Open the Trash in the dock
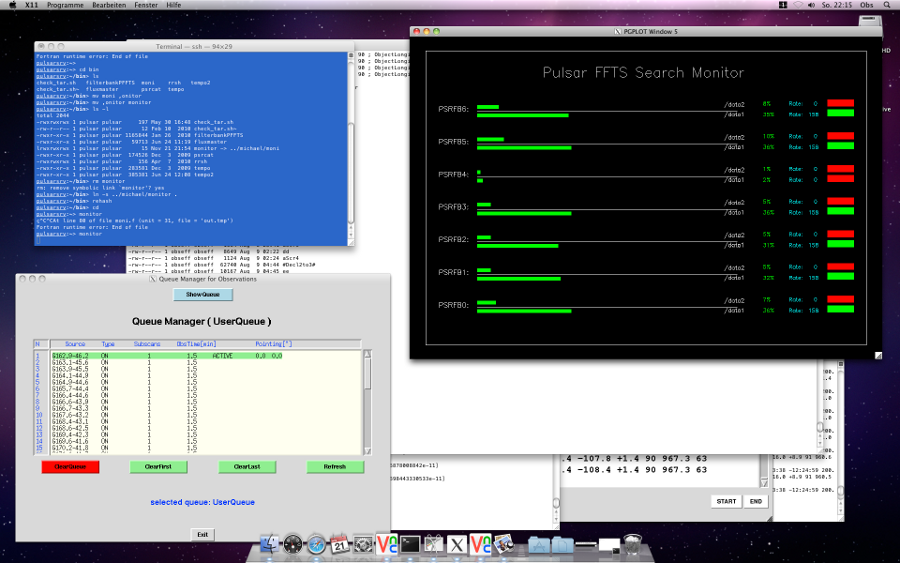This screenshot has width=900, height=563. pos(633,544)
